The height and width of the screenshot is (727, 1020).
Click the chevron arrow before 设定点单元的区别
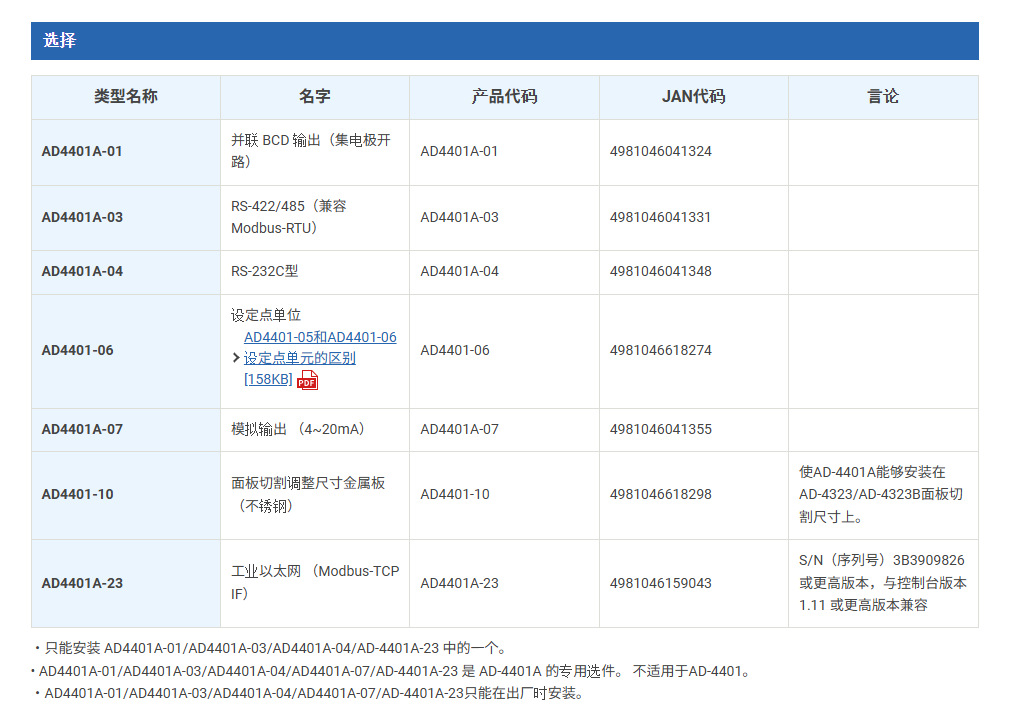coord(236,358)
